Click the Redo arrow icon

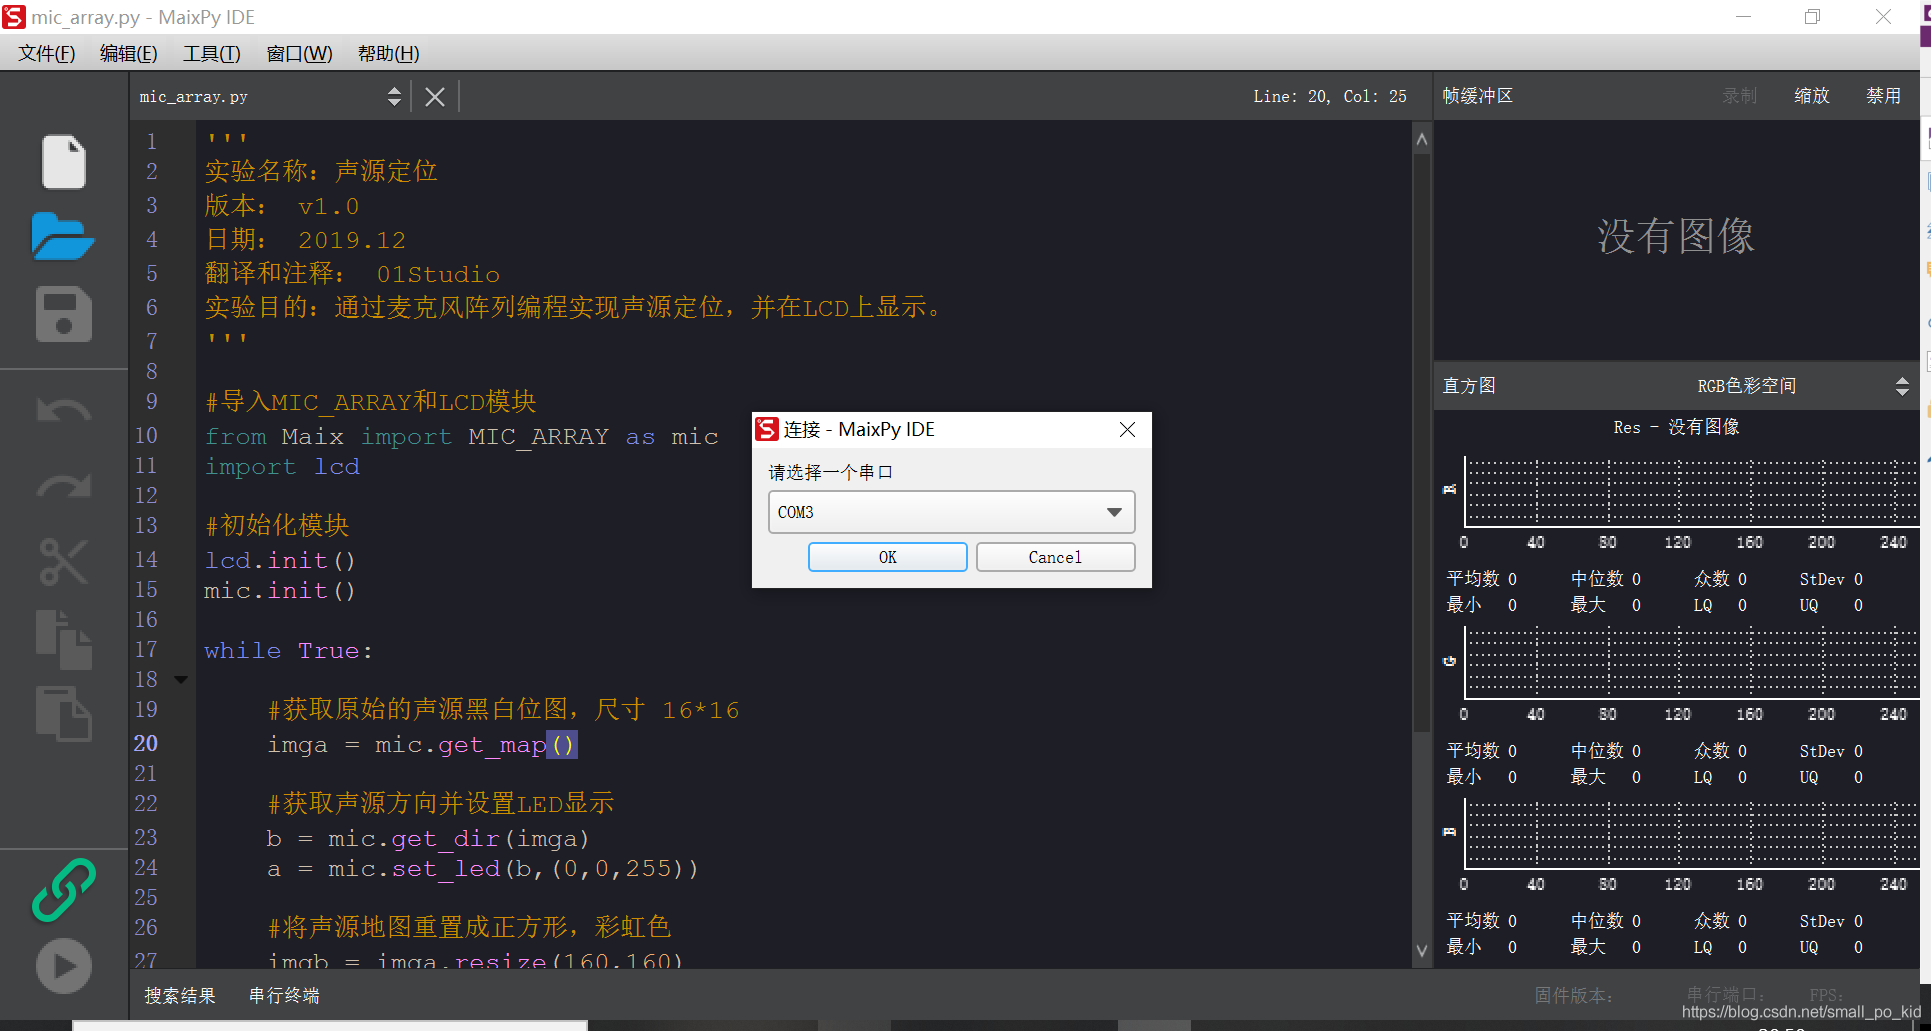pyautogui.click(x=63, y=485)
